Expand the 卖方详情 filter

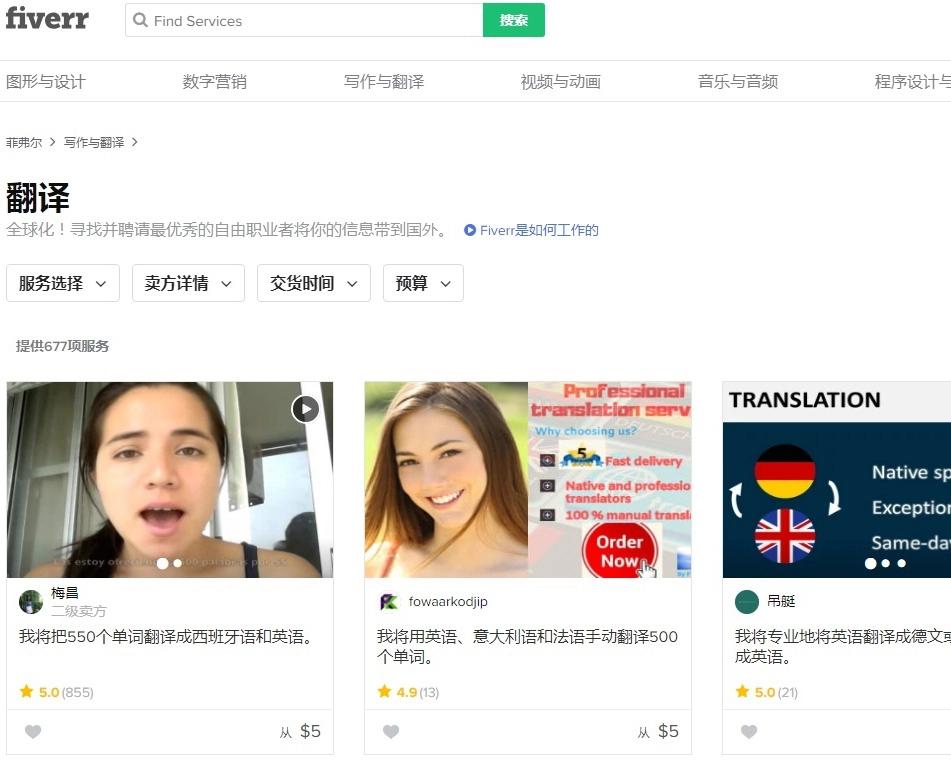[188, 283]
